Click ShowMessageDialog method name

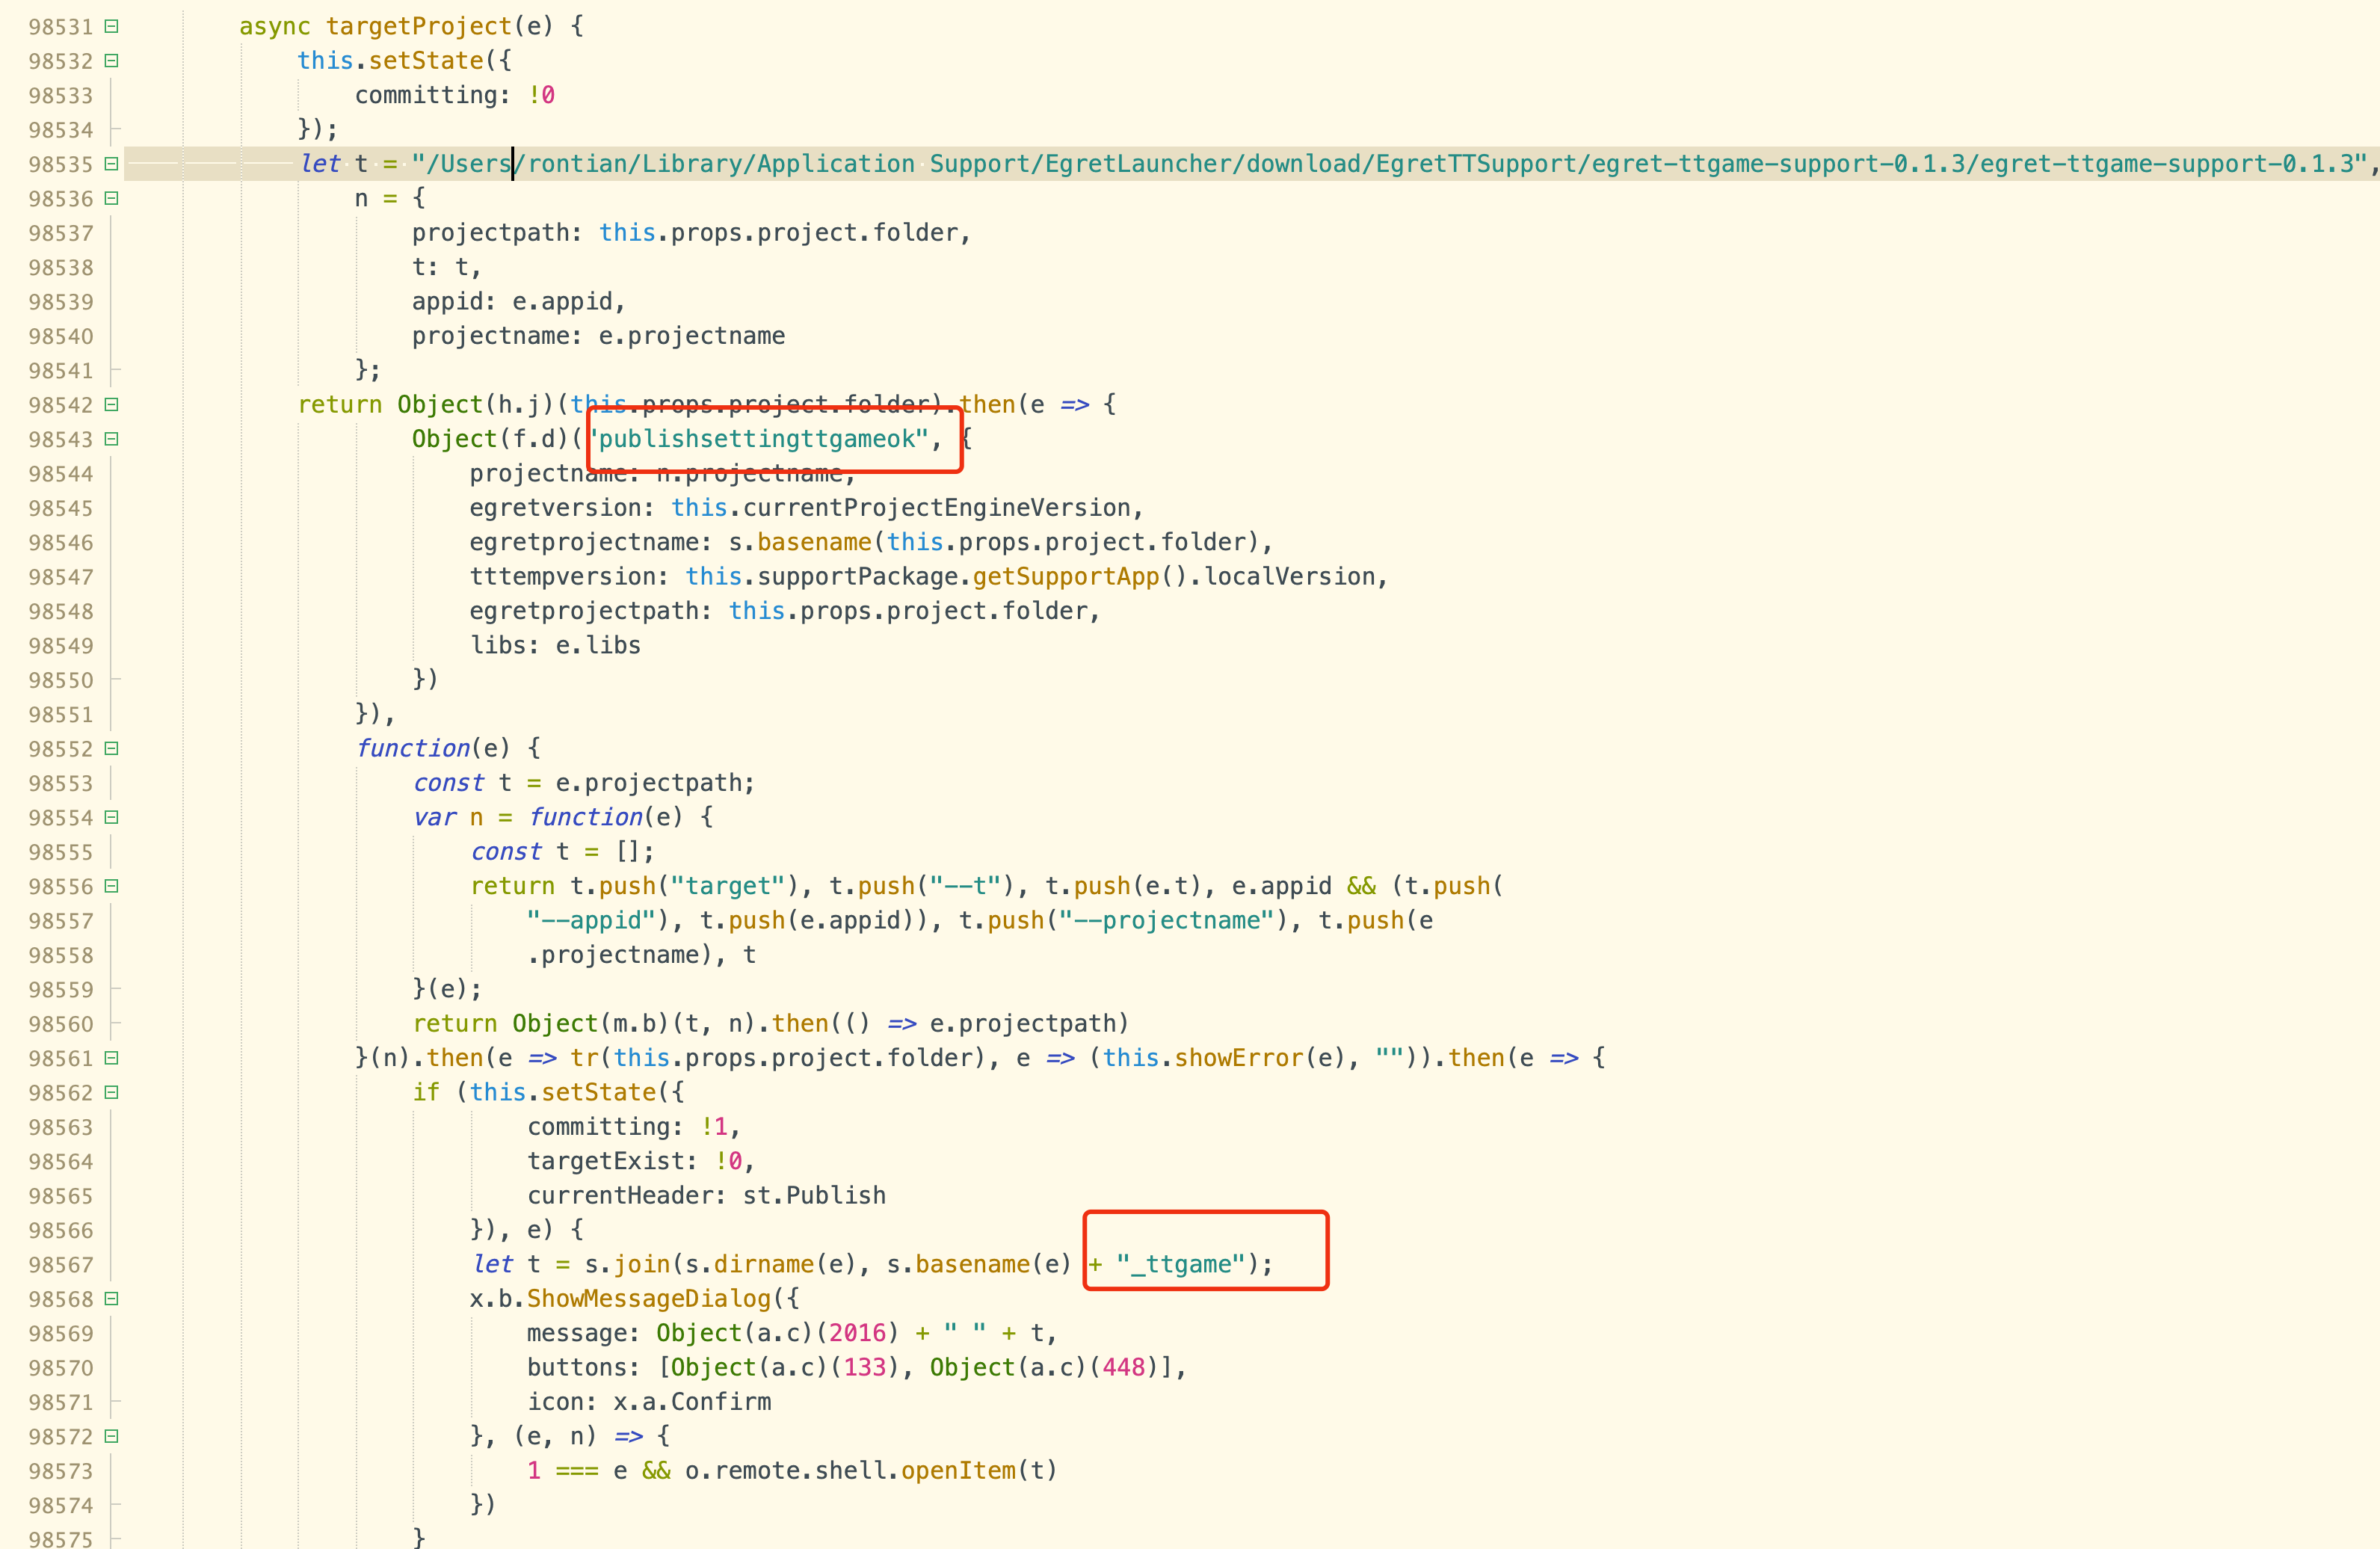click(x=649, y=1298)
